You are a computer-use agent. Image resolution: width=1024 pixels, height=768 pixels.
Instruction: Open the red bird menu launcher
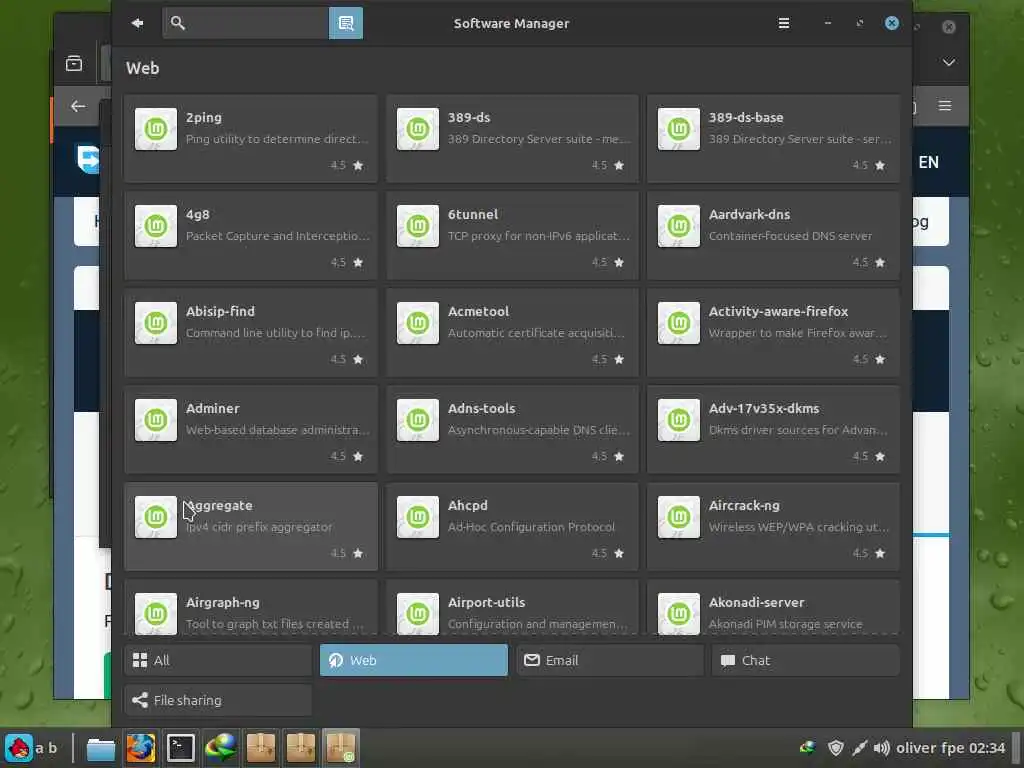(18, 748)
